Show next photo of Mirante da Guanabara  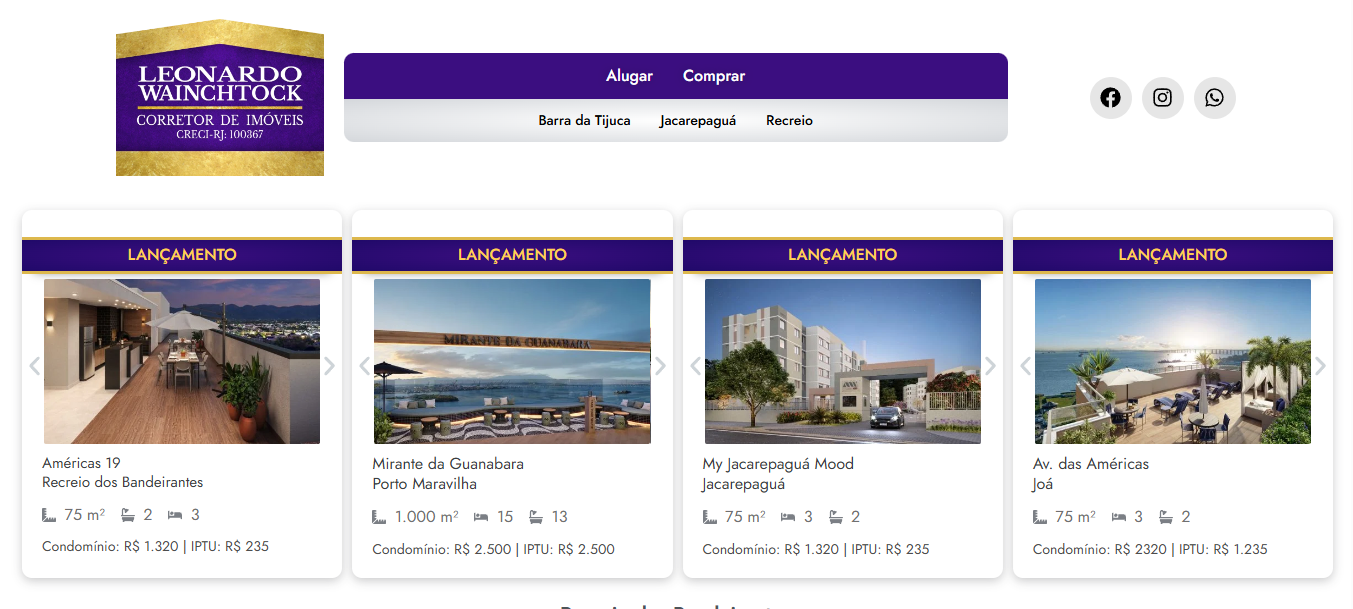(x=659, y=366)
